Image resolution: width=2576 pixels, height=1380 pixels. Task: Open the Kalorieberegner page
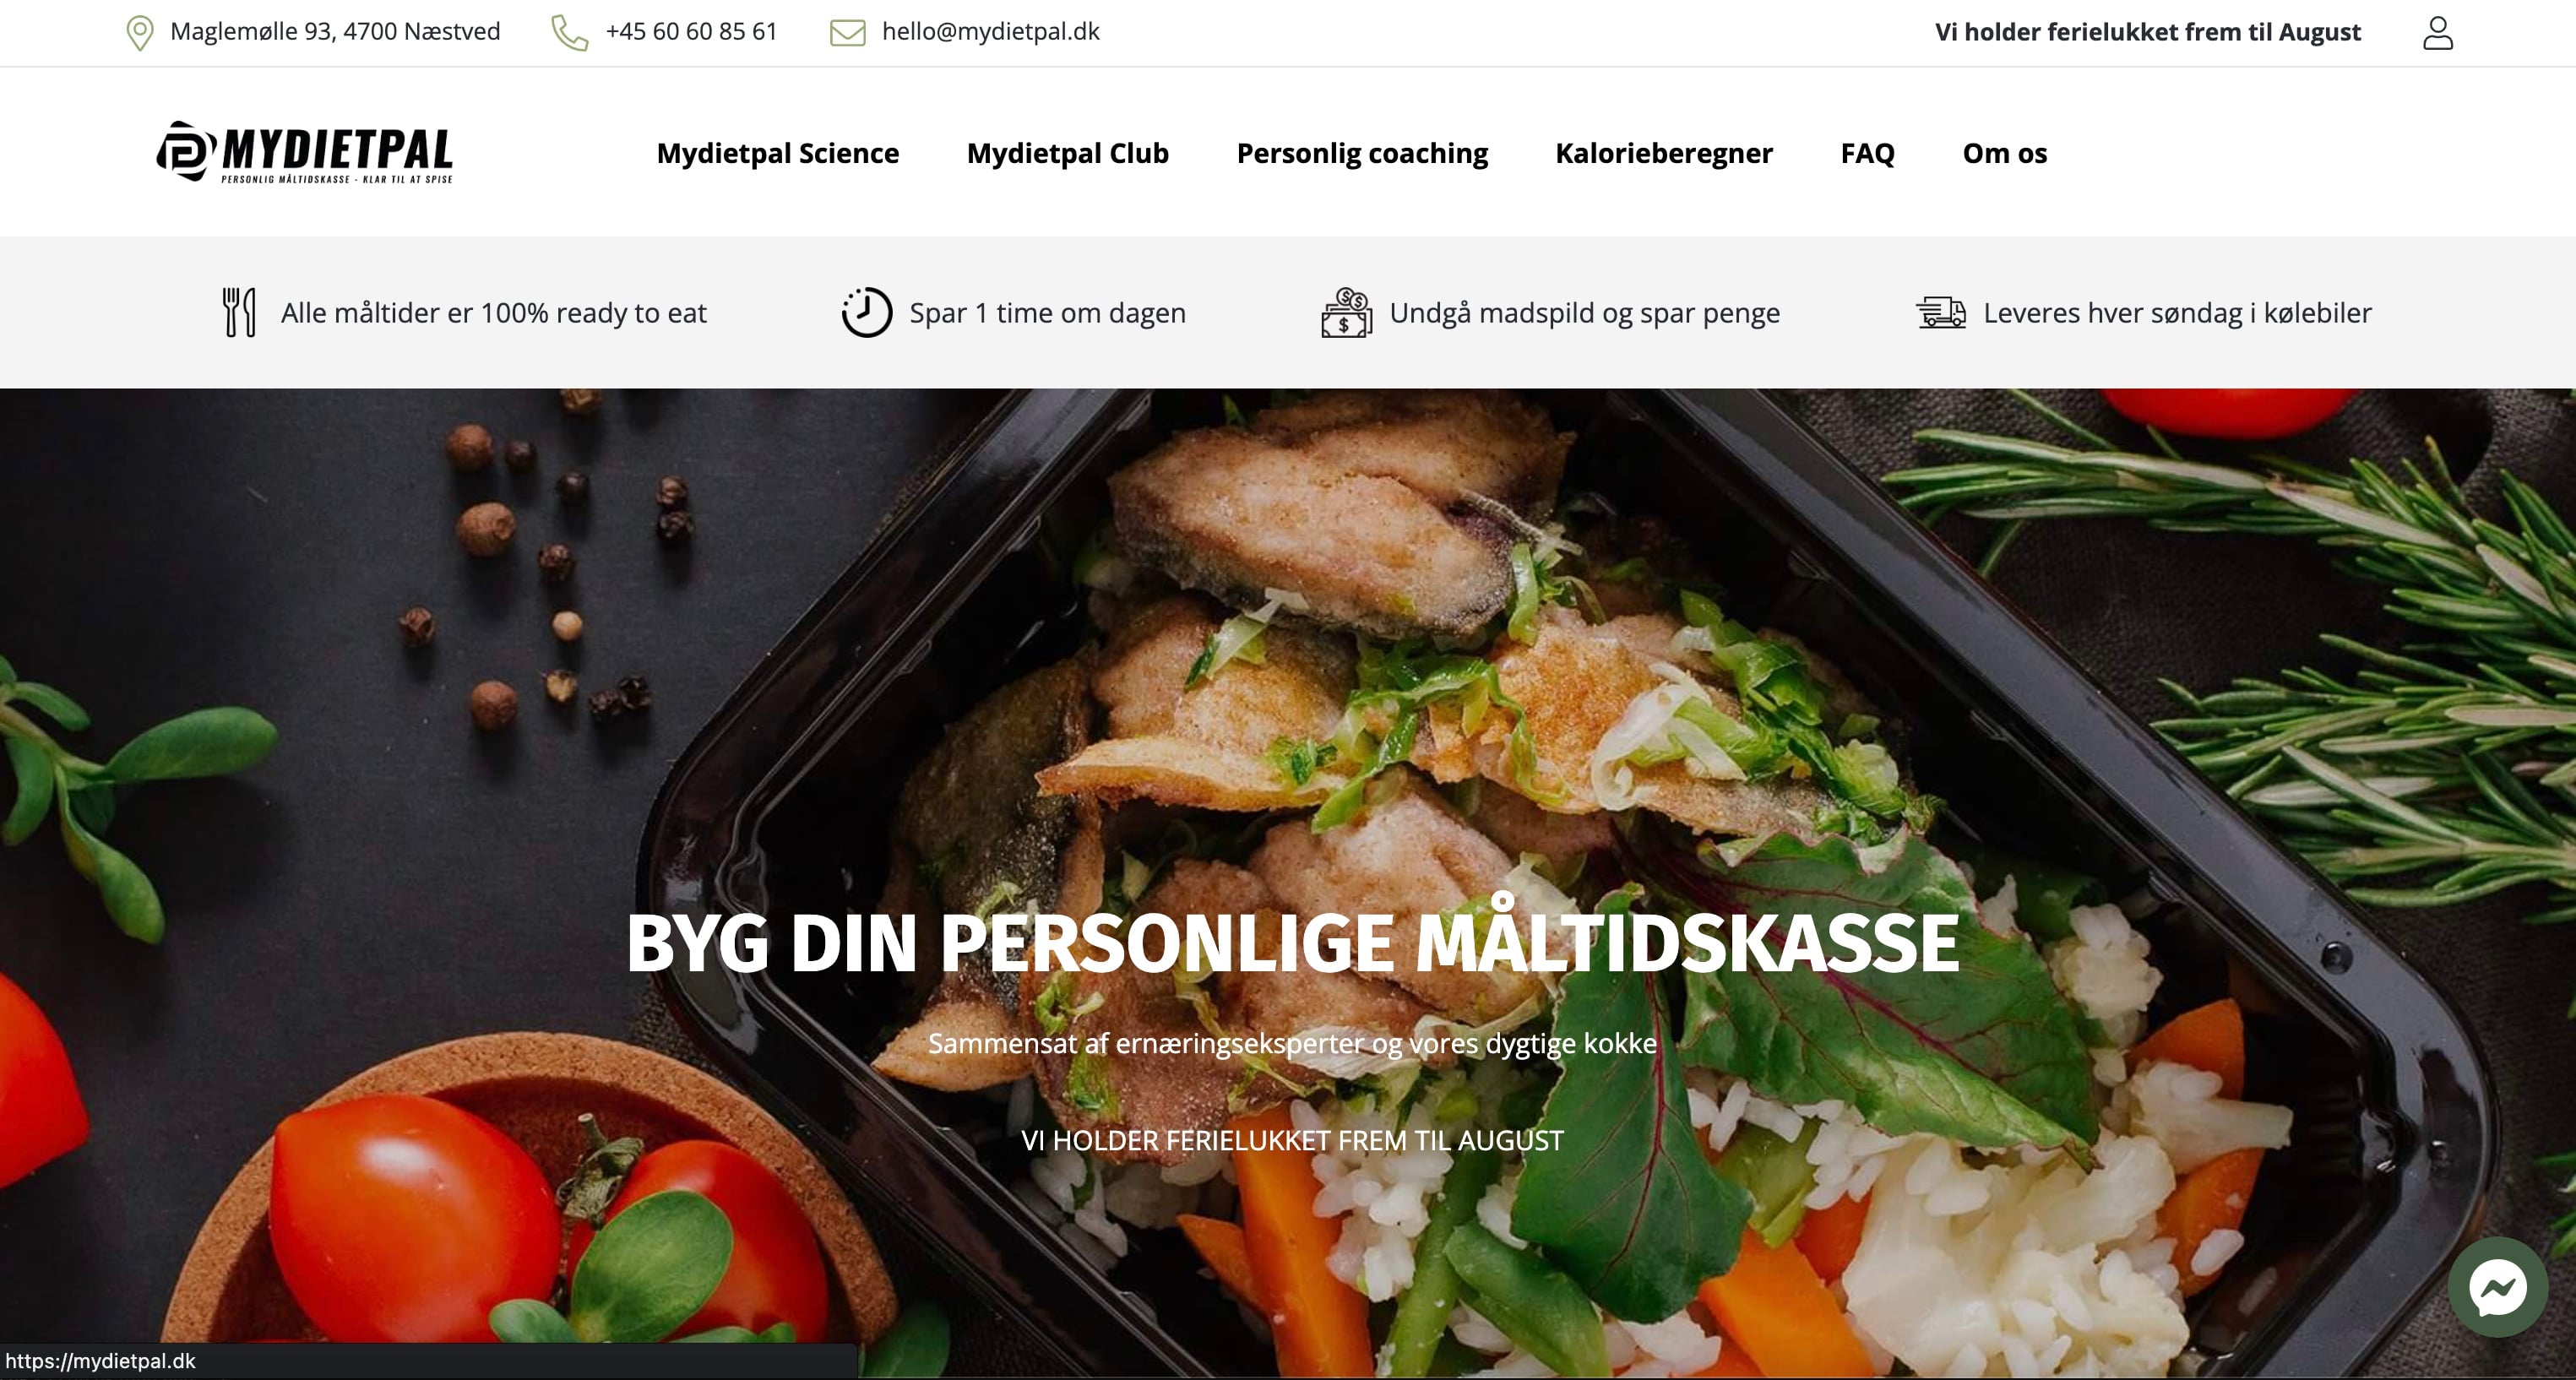1664,153
